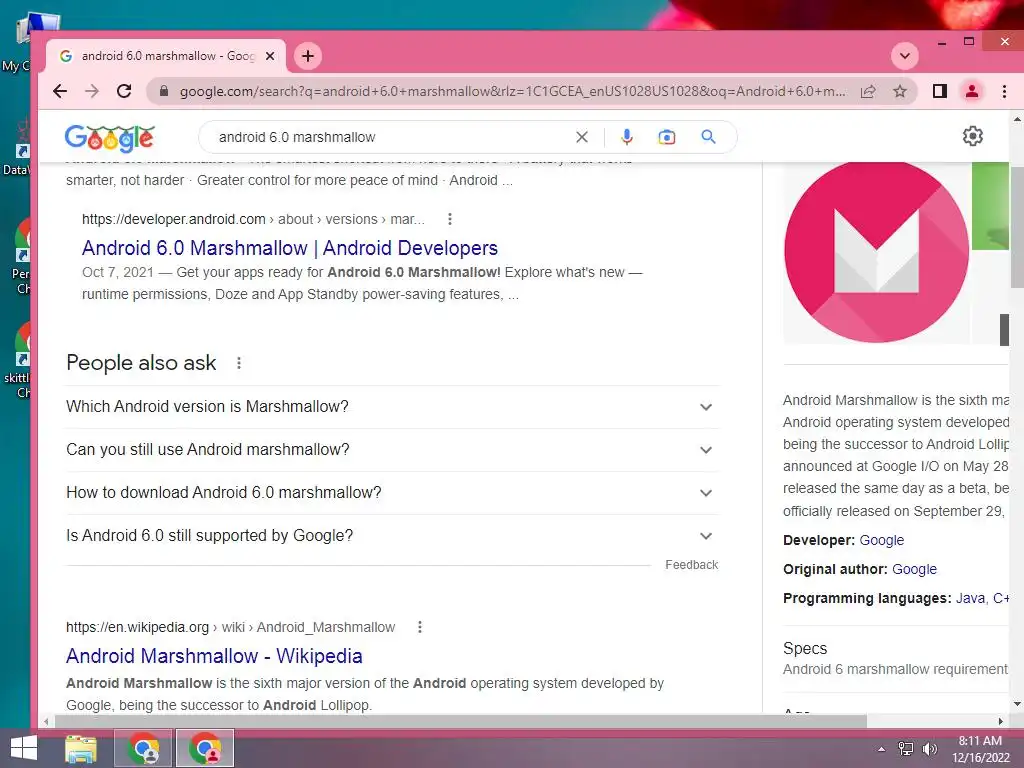Follow the Developer: Google link
This screenshot has width=1024, height=768.
click(882, 540)
